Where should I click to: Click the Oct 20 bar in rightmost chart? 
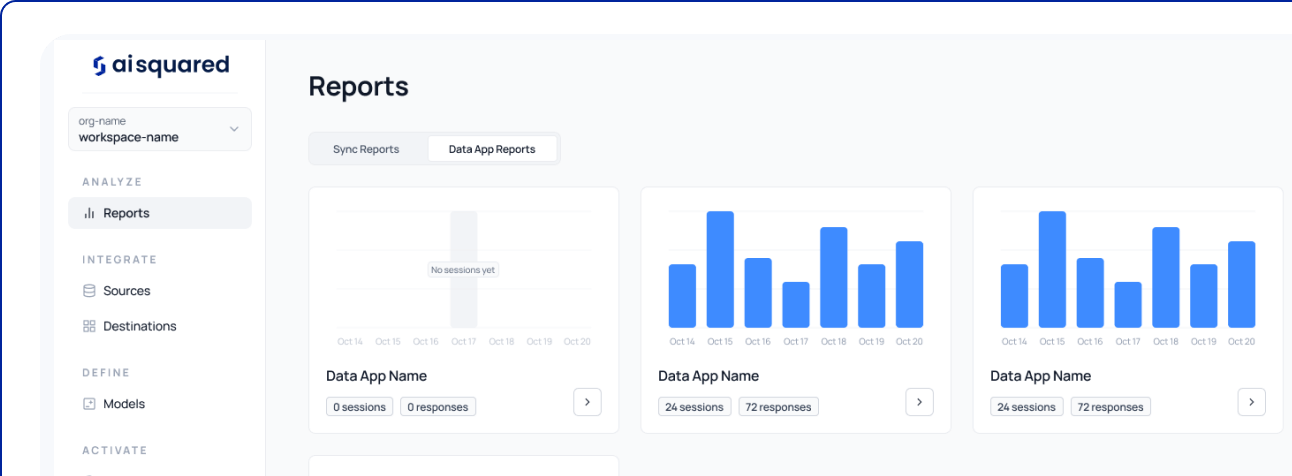(x=1241, y=284)
